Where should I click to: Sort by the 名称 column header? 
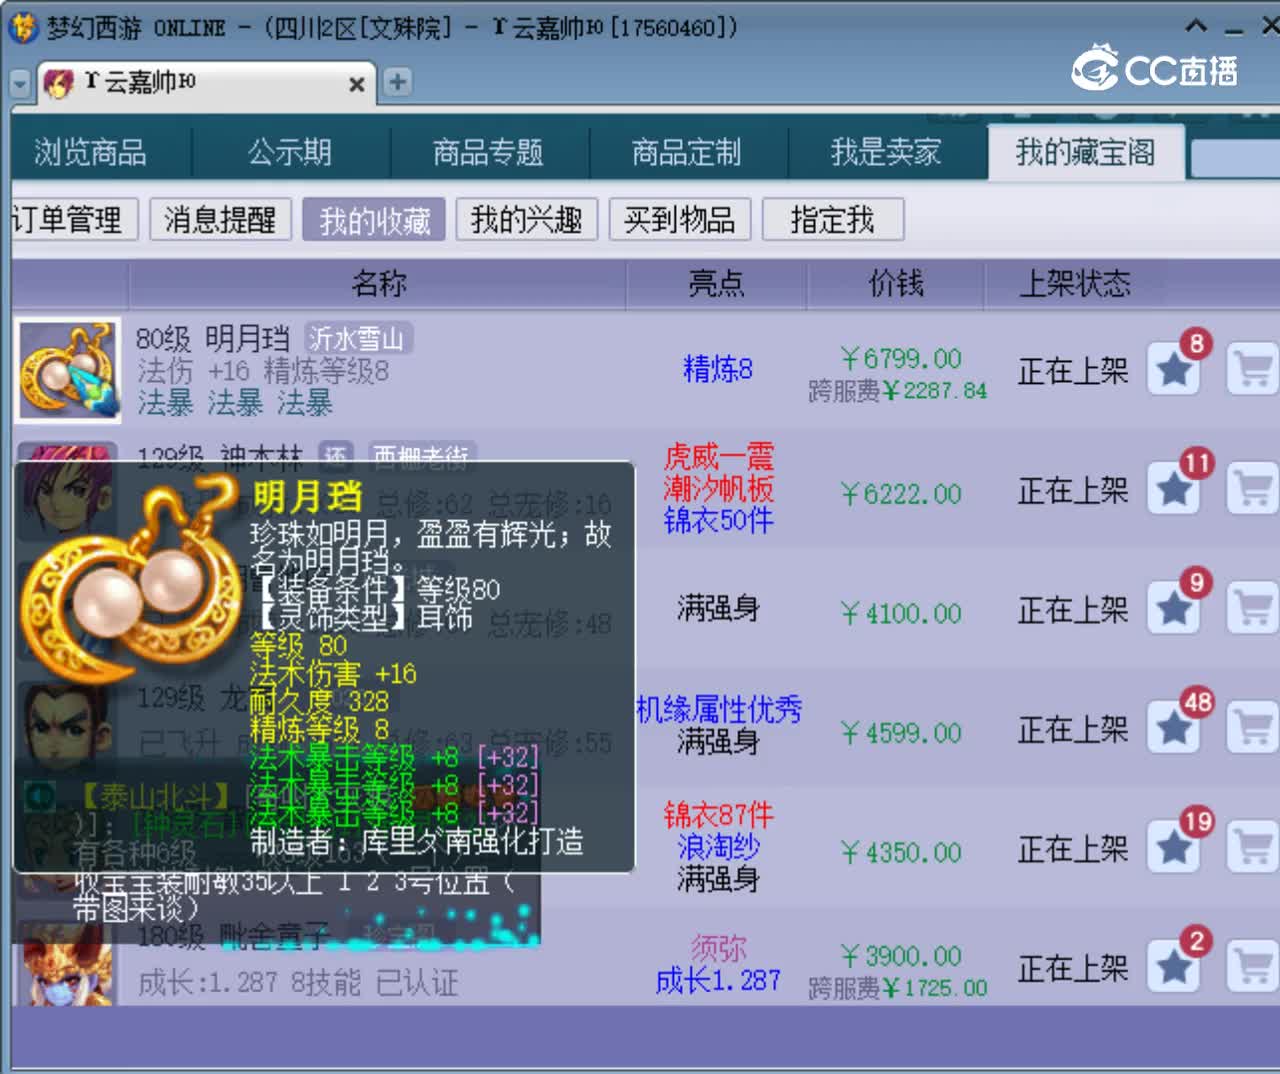click(378, 283)
